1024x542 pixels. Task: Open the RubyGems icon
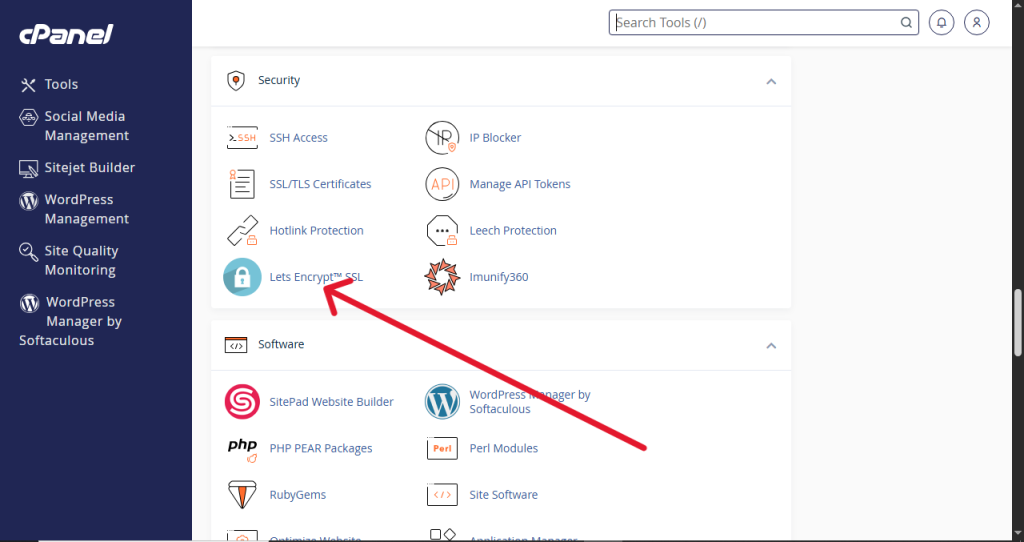tap(242, 495)
